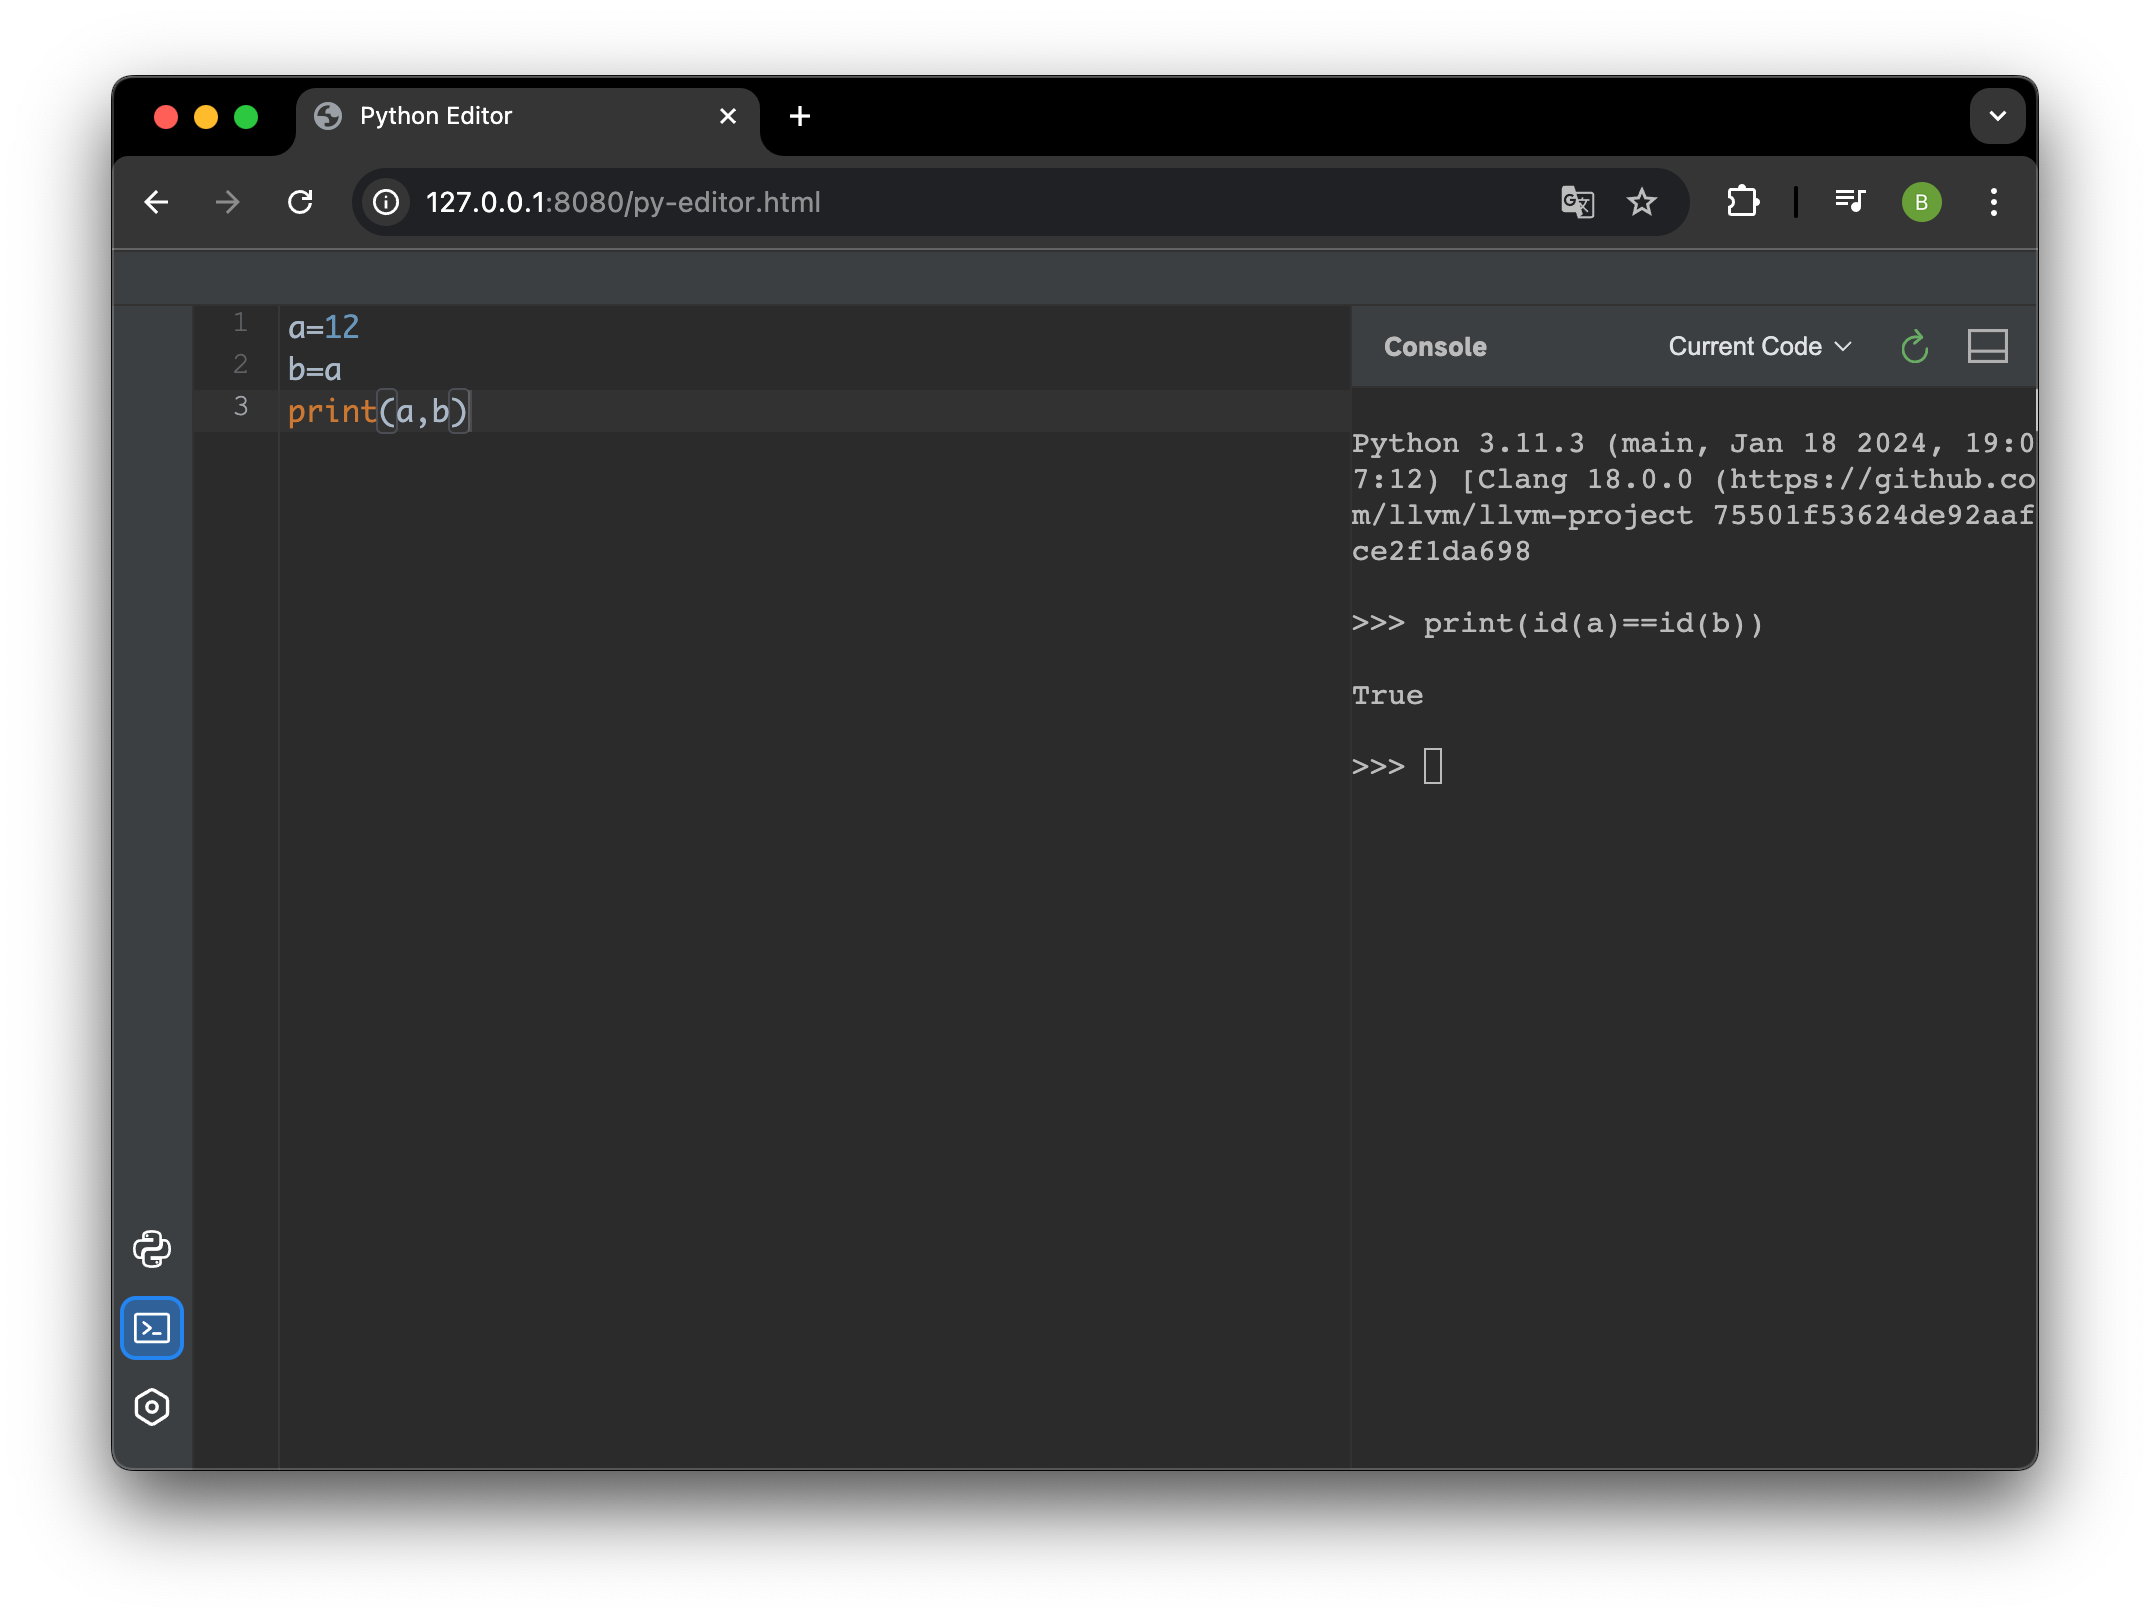Close the Python Editor tab

pos(728,116)
